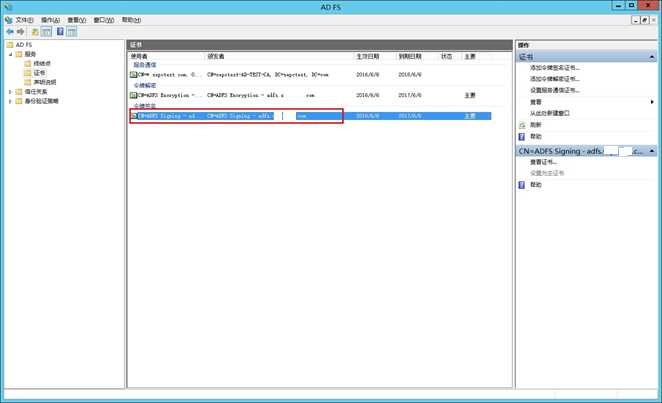Click the 终结点 folder icon

(x=28, y=63)
